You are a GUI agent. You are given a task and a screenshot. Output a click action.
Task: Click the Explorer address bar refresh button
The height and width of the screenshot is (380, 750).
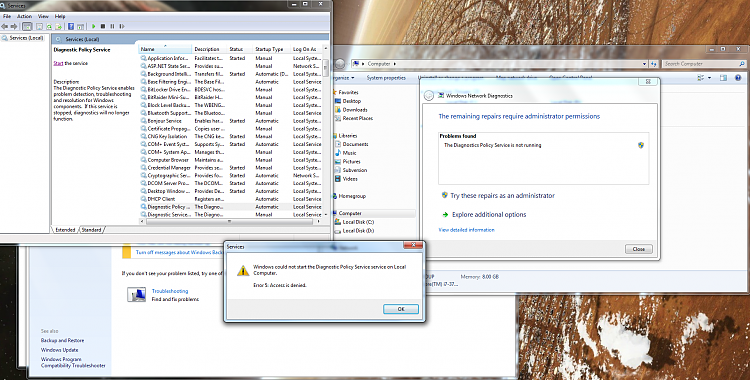click(x=653, y=64)
